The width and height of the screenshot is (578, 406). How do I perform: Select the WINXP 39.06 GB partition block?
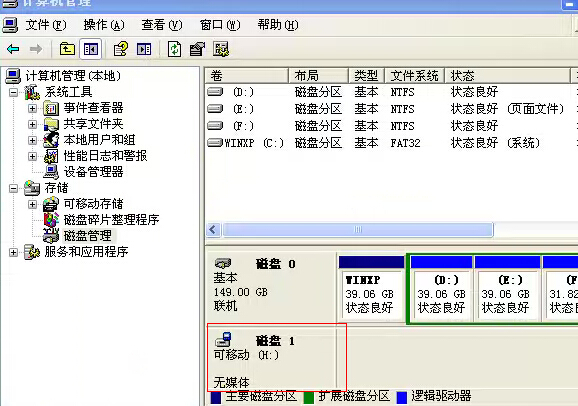pos(372,288)
